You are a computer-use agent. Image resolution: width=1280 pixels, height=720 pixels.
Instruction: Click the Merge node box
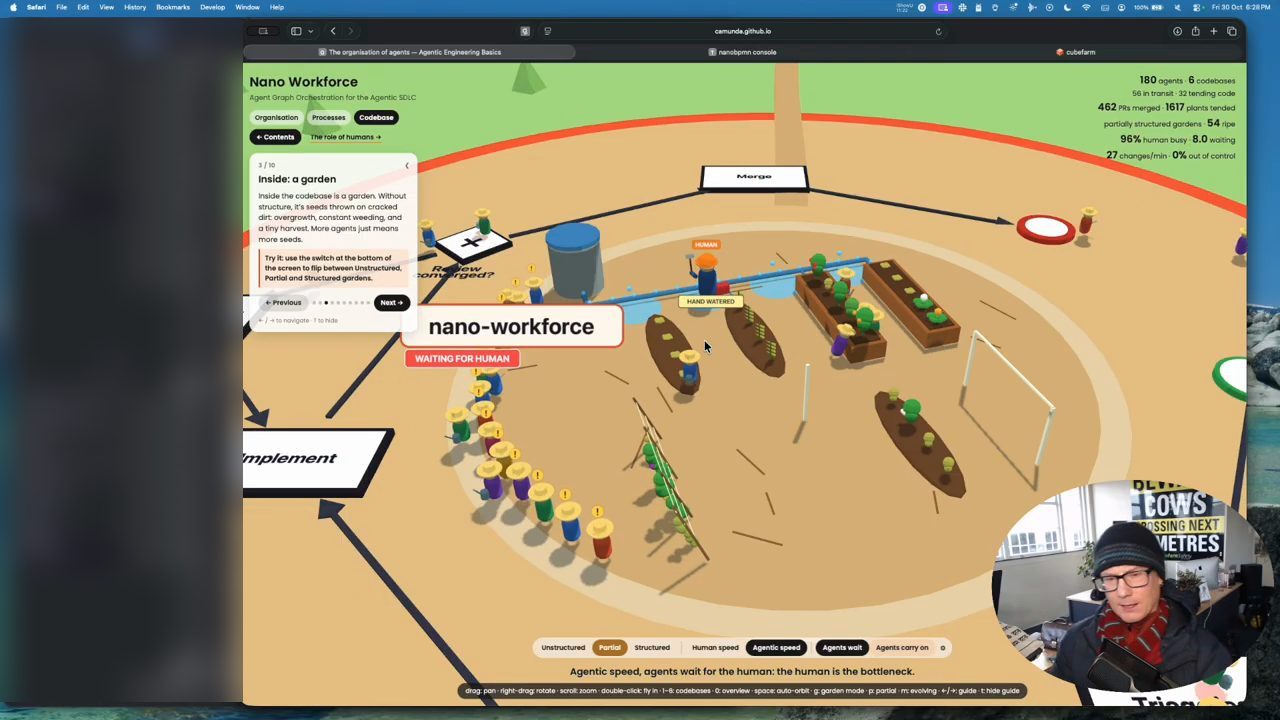(x=754, y=178)
